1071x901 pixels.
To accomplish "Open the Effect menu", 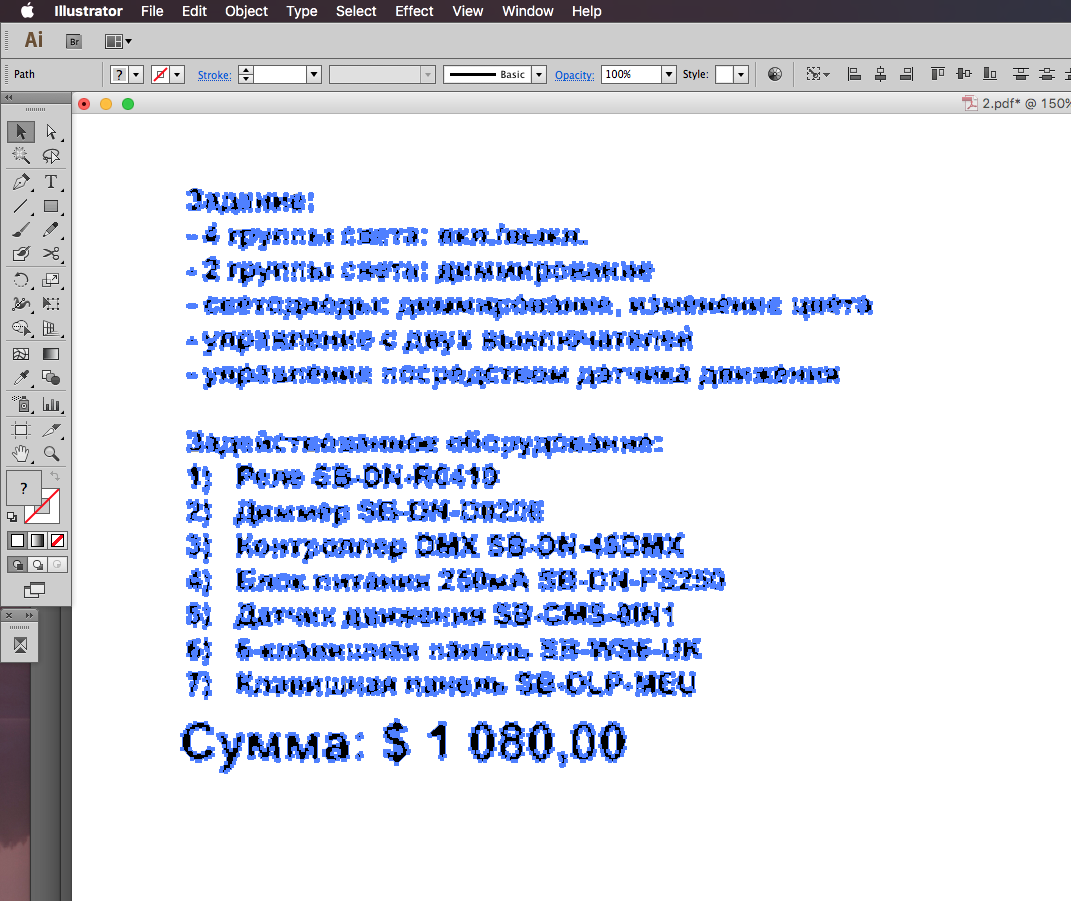I will (x=414, y=11).
